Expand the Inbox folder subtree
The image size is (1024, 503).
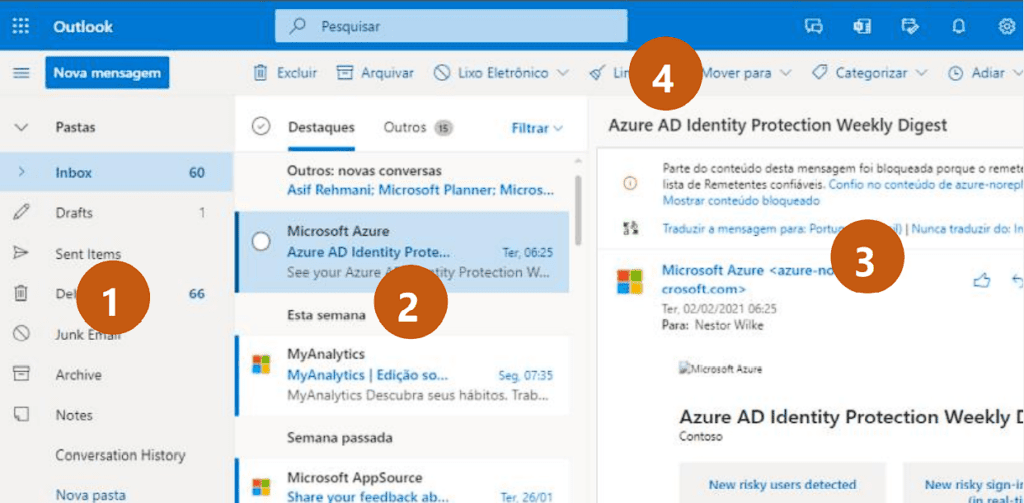[x=22, y=172]
